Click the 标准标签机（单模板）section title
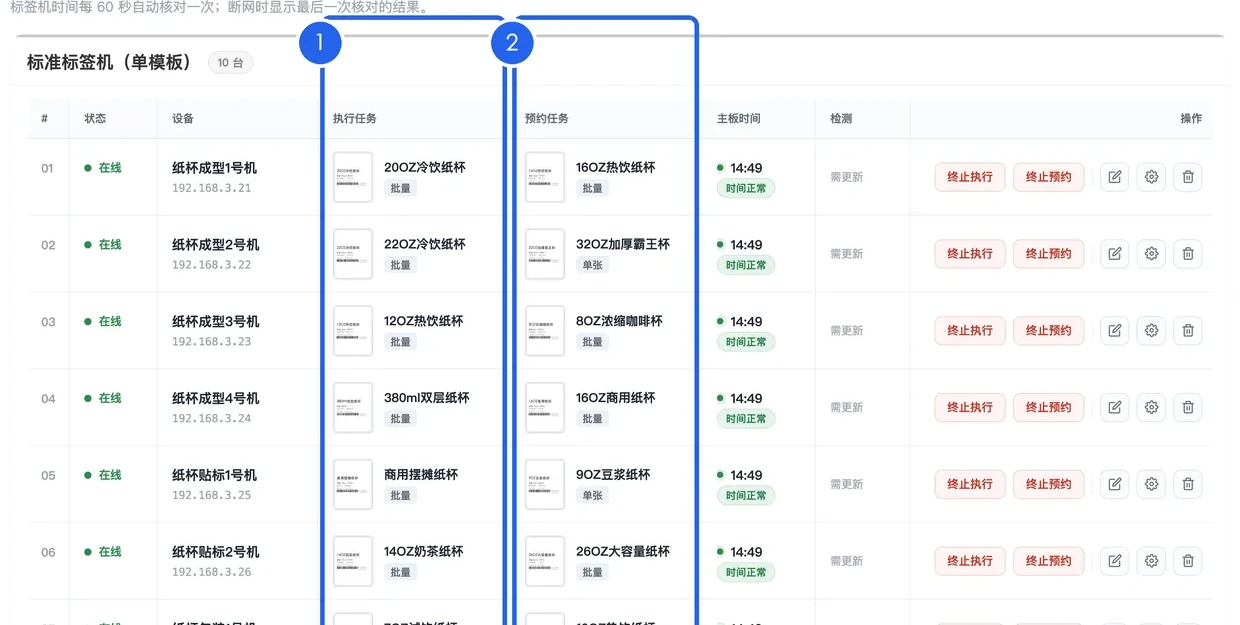The image size is (1240, 625). [x=109, y=63]
